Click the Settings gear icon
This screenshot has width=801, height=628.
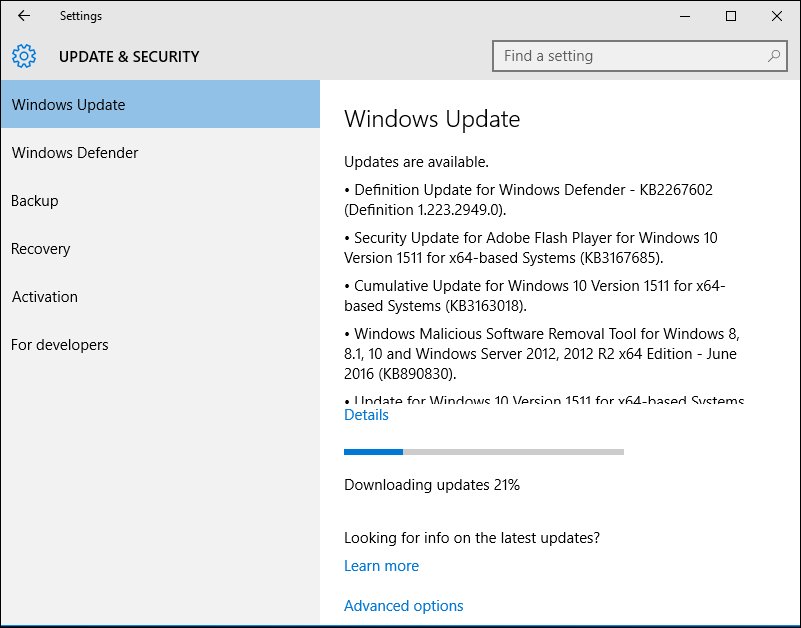pyautogui.click(x=24, y=56)
